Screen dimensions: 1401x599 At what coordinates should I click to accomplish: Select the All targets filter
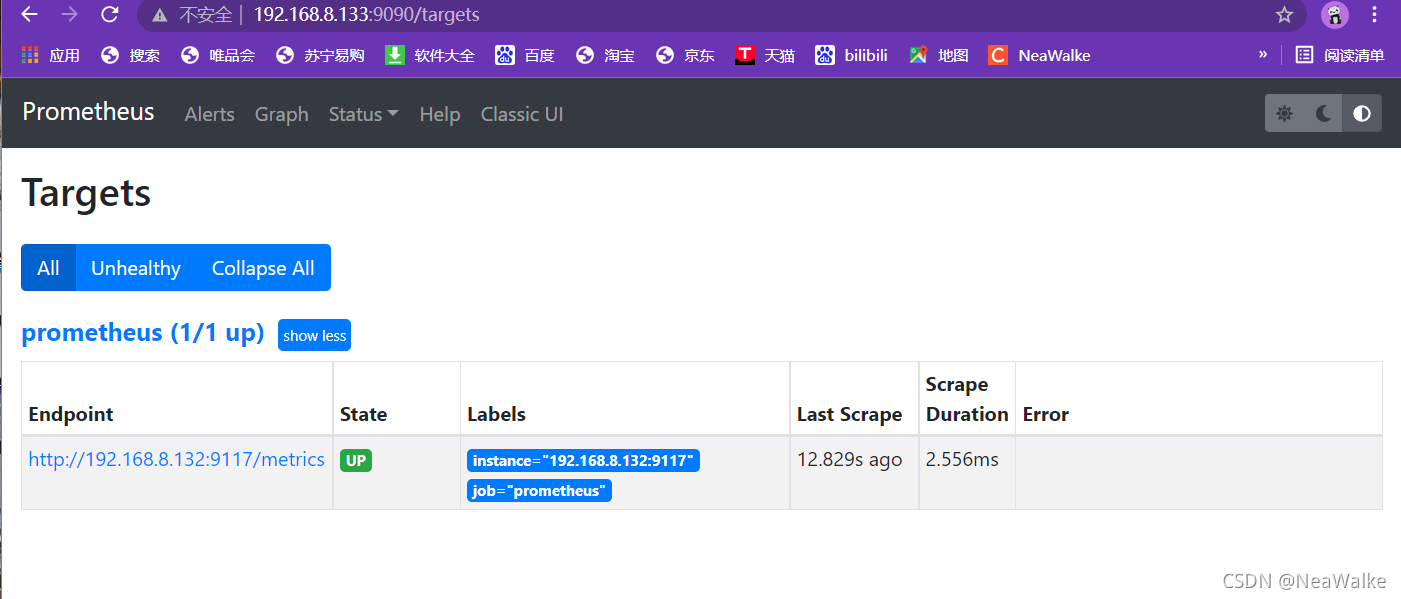48,268
